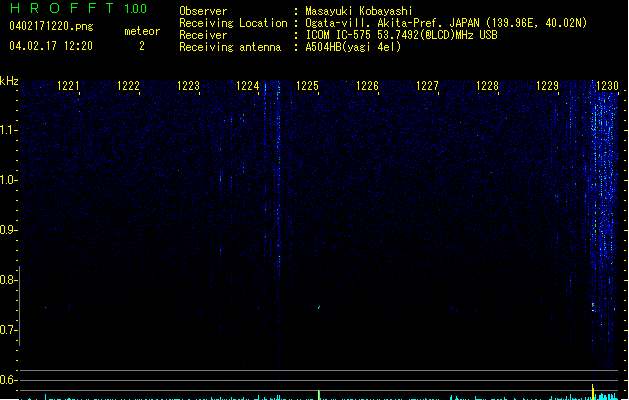
Task: Click the antenna value A504HB(yagi 4el)
Action: click(x=353, y=47)
